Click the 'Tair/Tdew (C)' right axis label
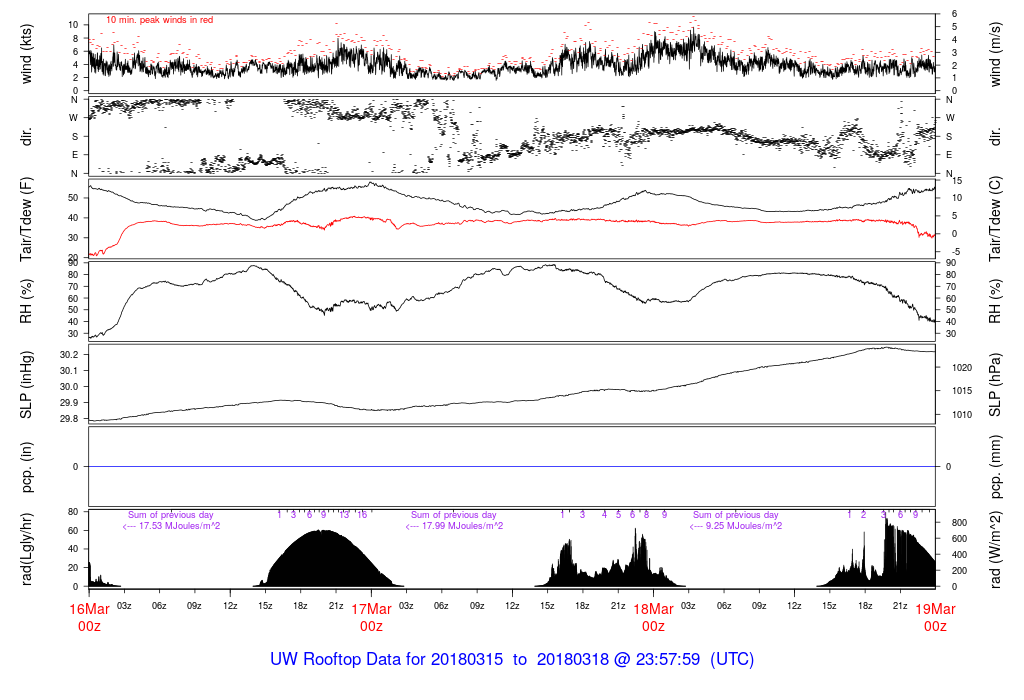Image resolution: width=1024 pixels, height=700 pixels. [995, 219]
